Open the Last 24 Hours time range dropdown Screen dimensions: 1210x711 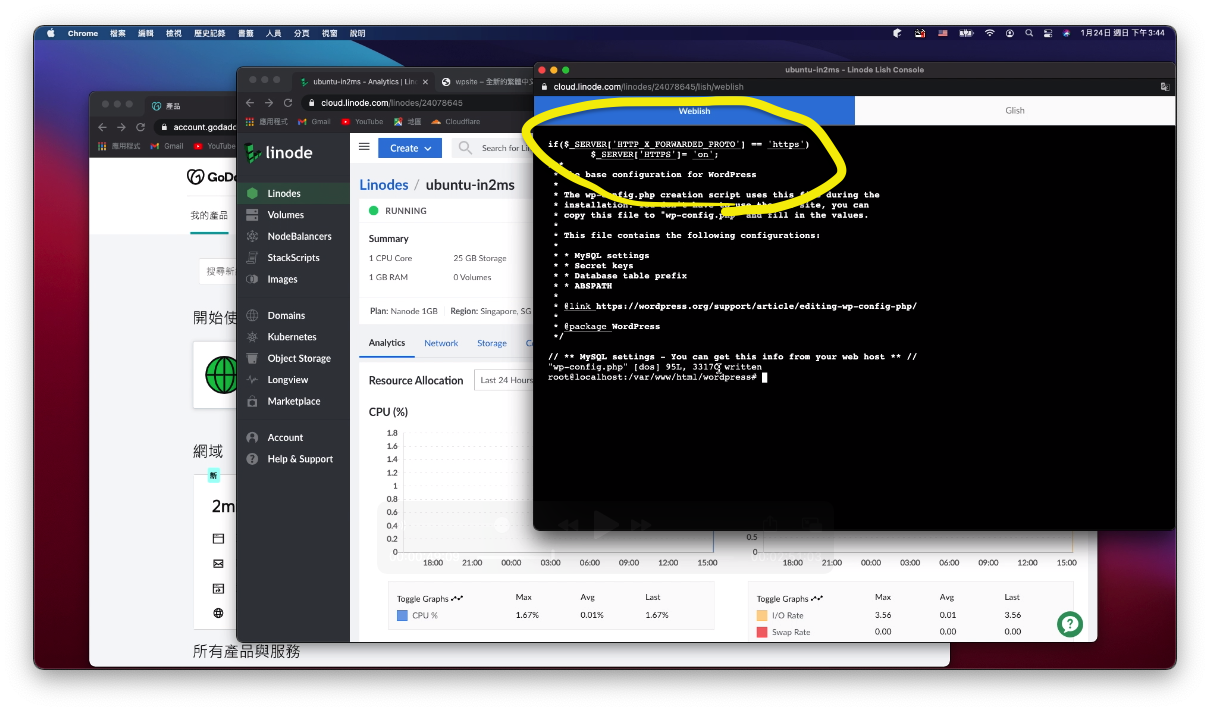505,380
